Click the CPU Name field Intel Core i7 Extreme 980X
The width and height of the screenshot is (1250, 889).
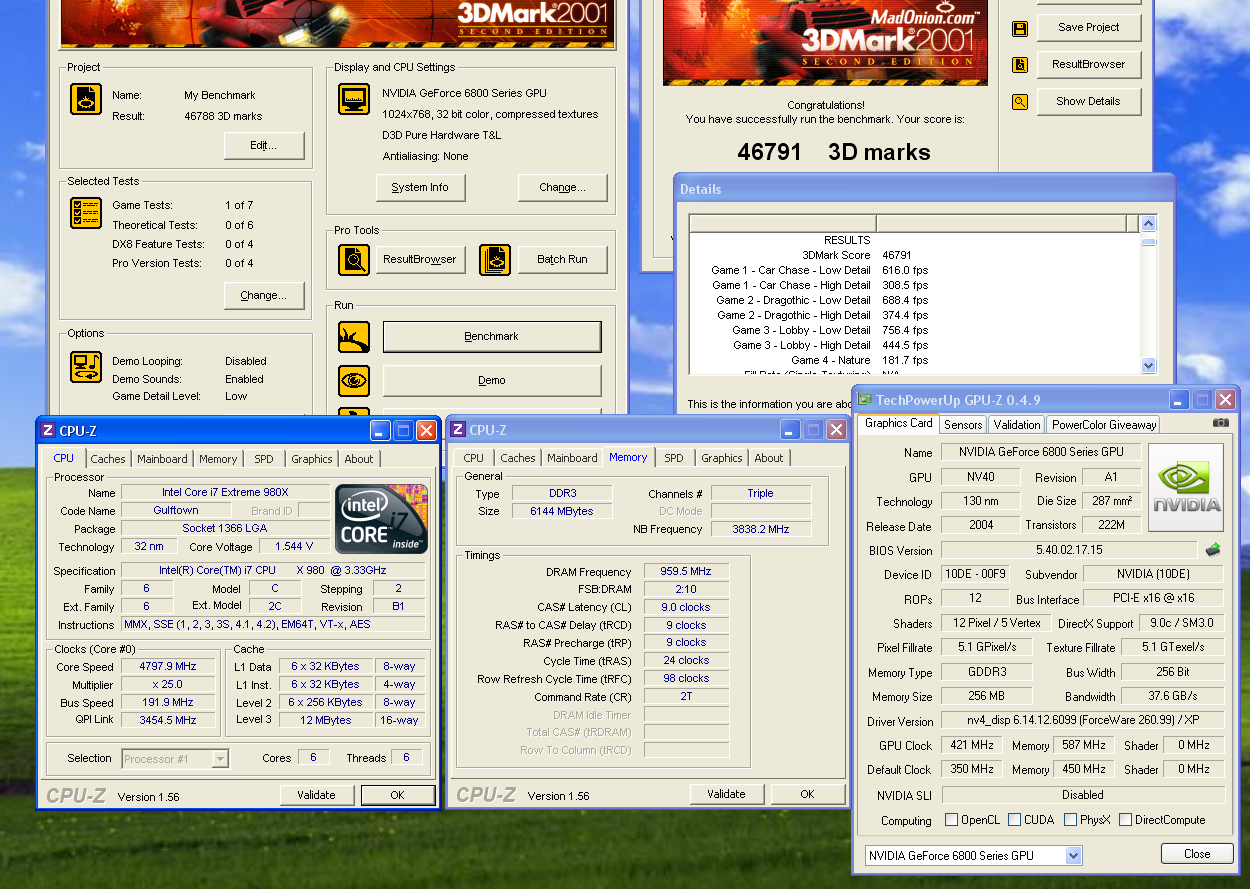pos(225,492)
